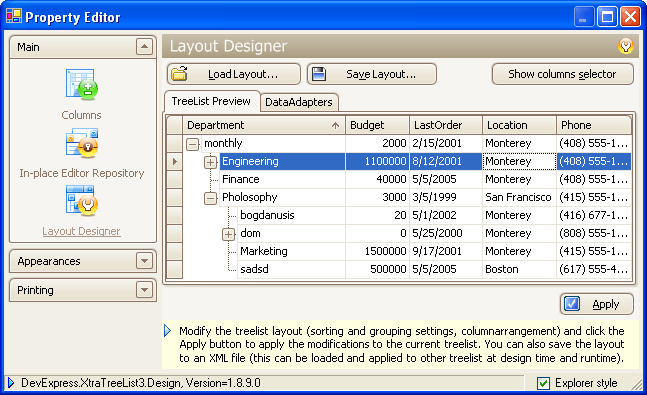Click the 3/5/1999 LastOrder cell

click(x=446, y=197)
